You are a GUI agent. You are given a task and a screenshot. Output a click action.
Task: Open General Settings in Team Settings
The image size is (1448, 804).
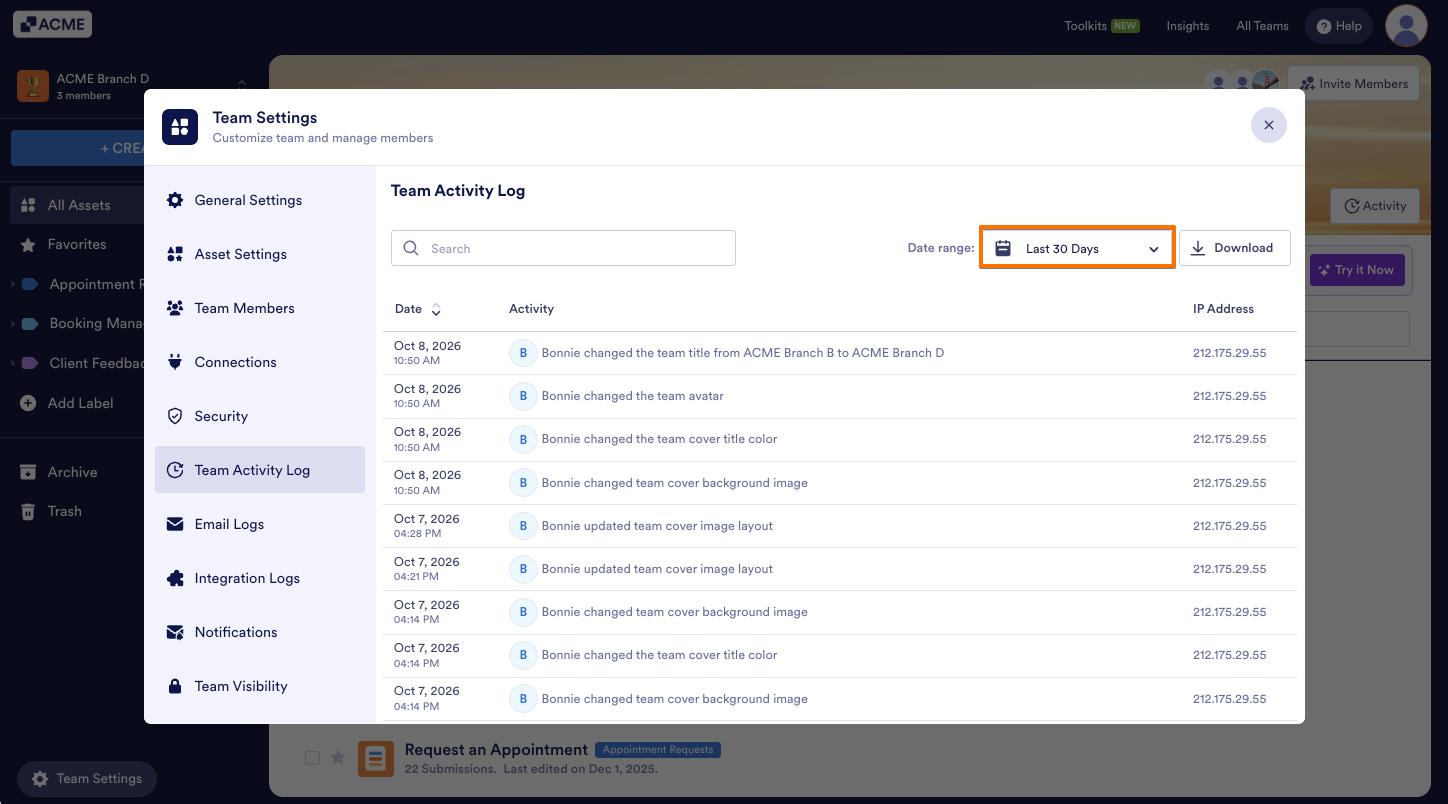pos(260,200)
